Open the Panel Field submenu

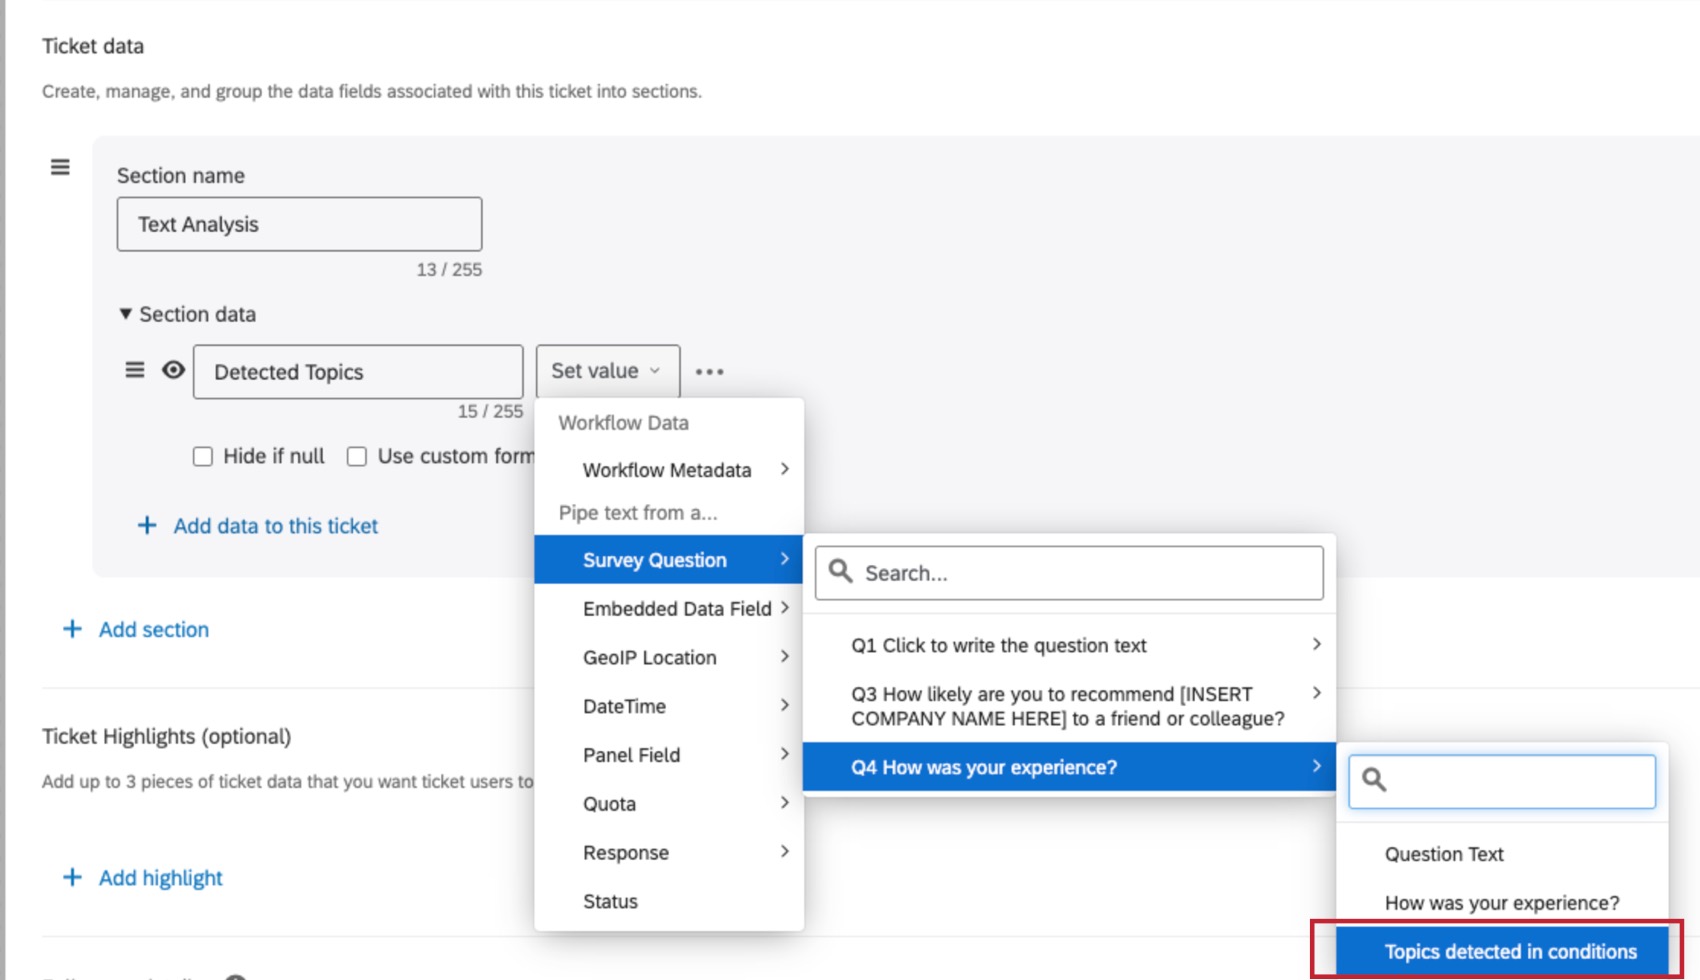click(669, 755)
